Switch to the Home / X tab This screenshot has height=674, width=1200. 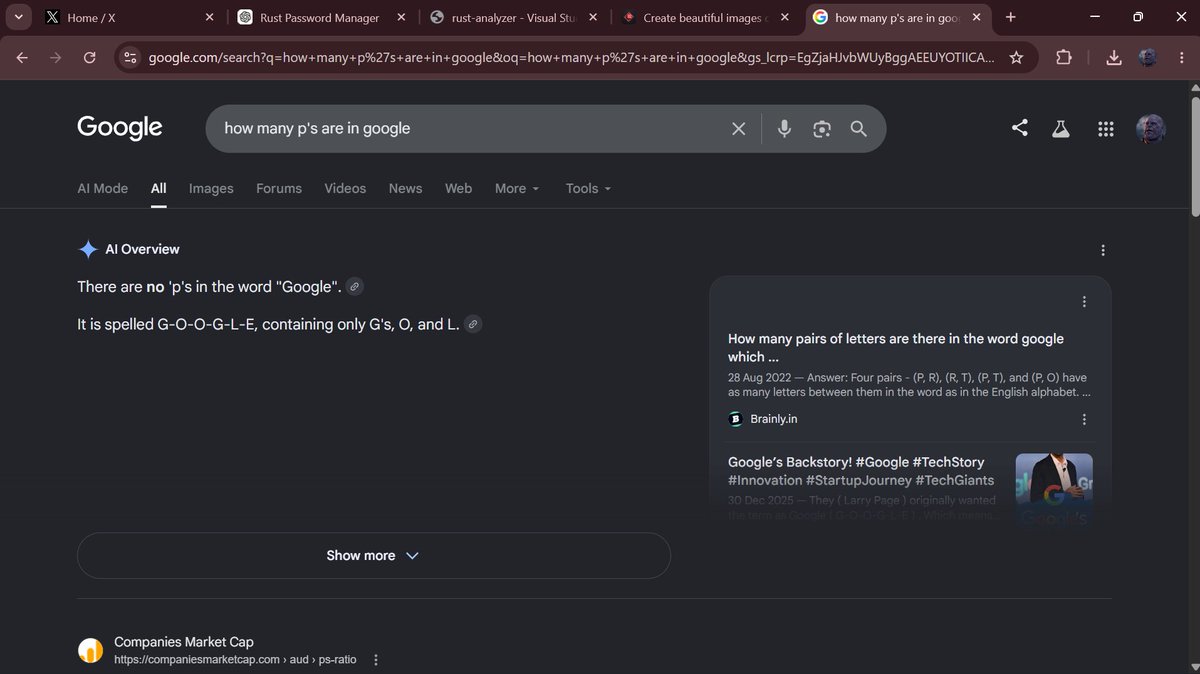pyautogui.click(x=126, y=17)
